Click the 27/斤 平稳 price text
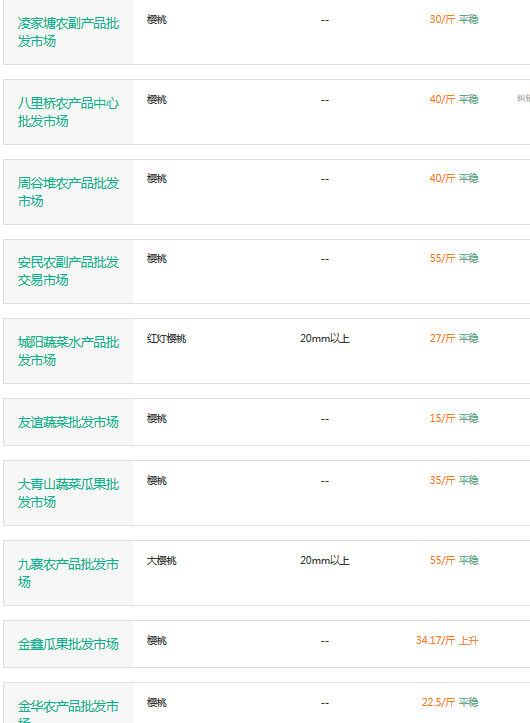 [x=454, y=338]
